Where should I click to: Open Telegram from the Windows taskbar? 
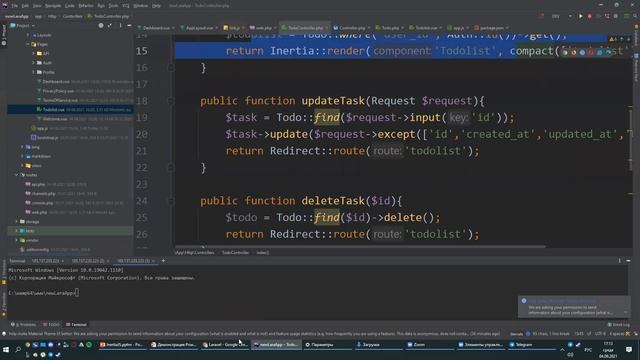coord(531,345)
